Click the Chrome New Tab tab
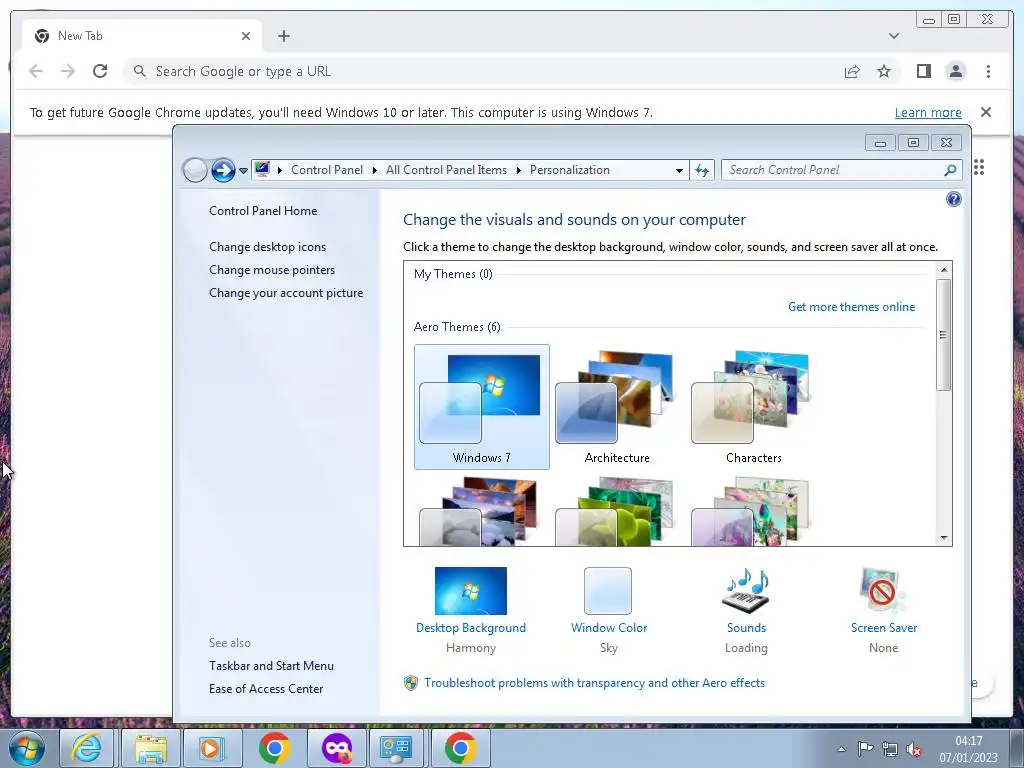Screen dimensions: 1024x768 142,36
